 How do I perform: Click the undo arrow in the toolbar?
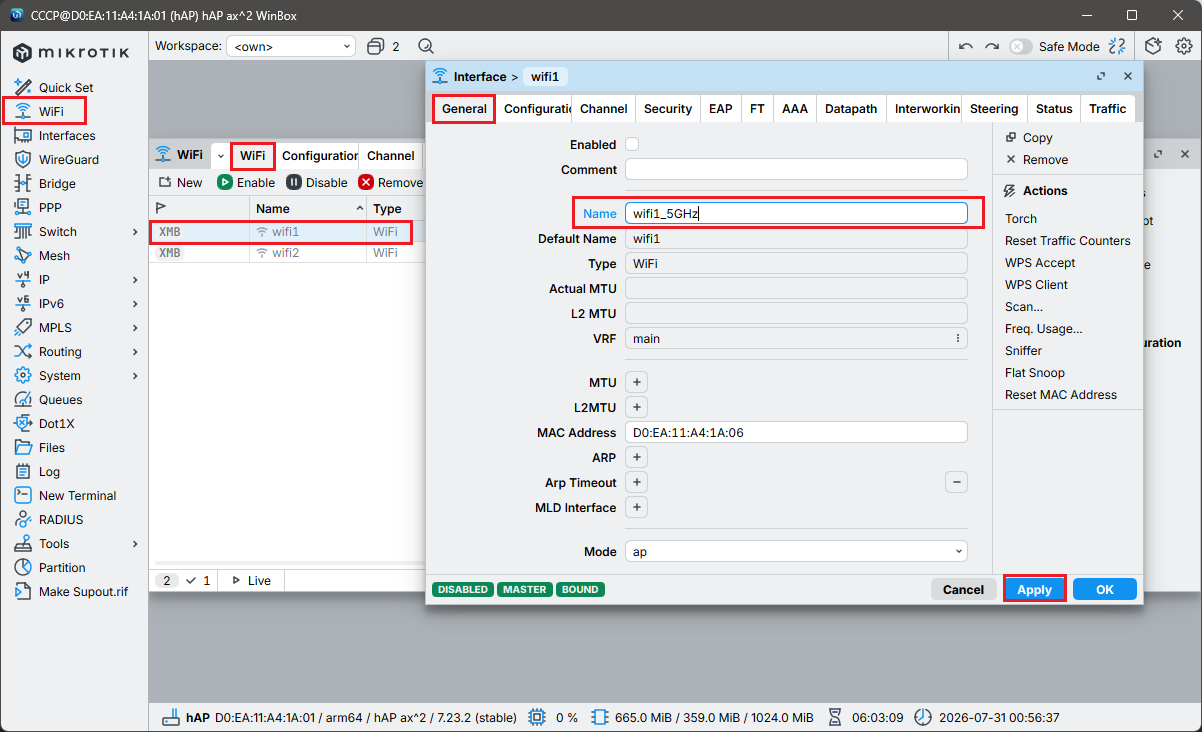966,46
